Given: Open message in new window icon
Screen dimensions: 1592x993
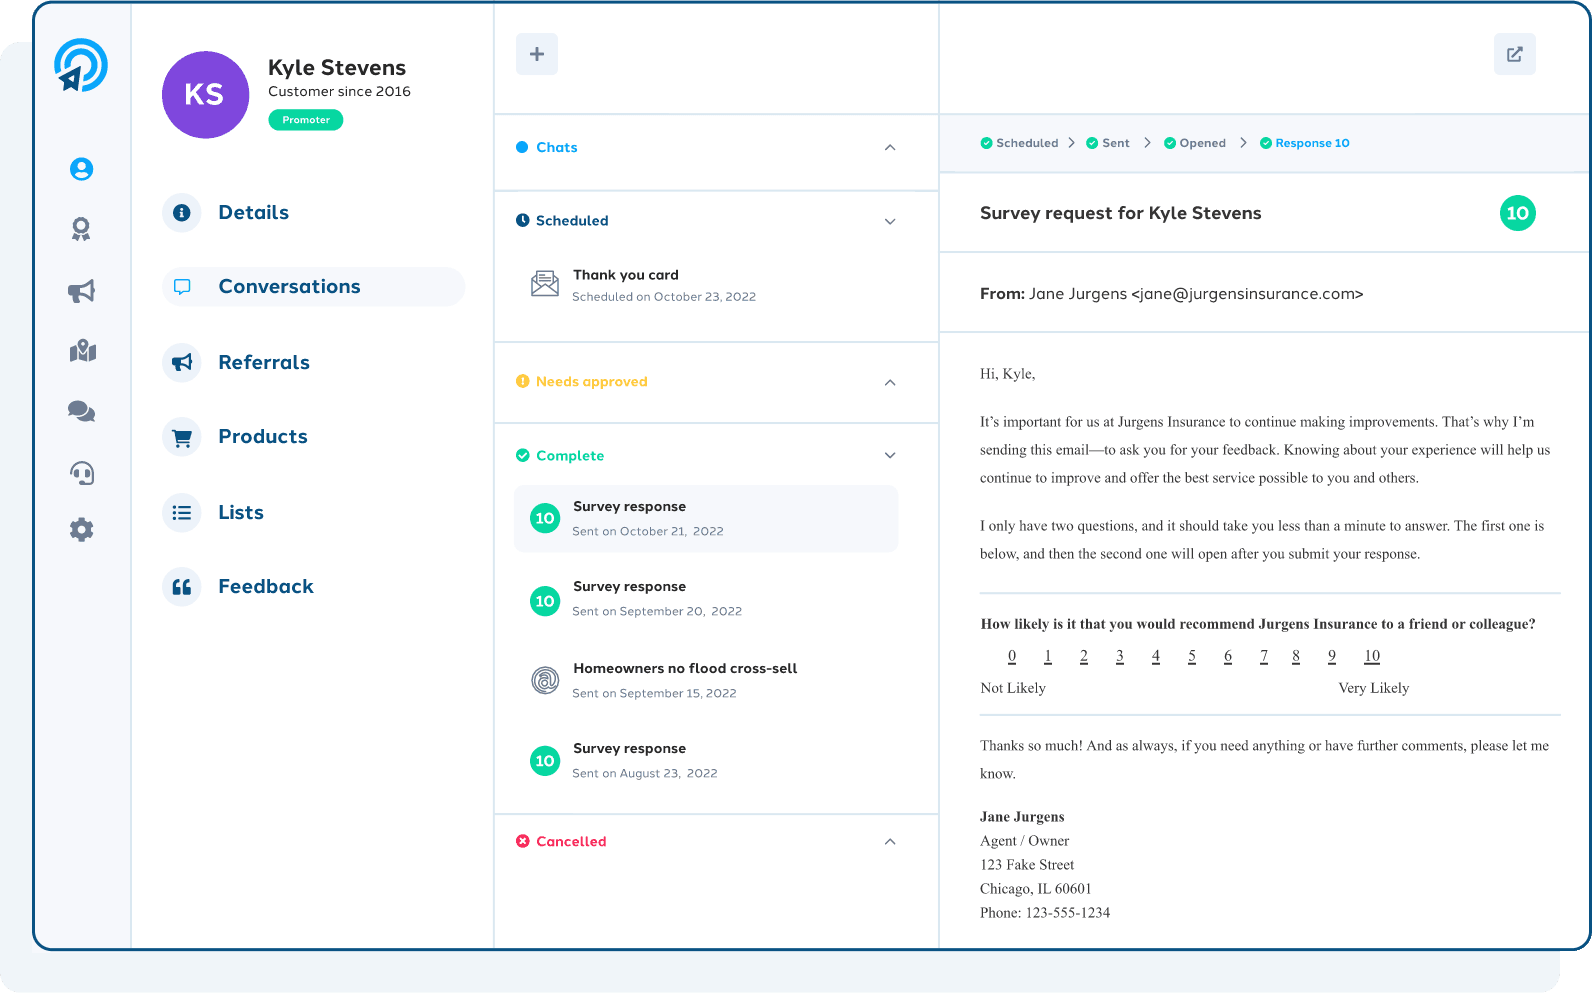Looking at the screenshot, I should click(x=1514, y=54).
